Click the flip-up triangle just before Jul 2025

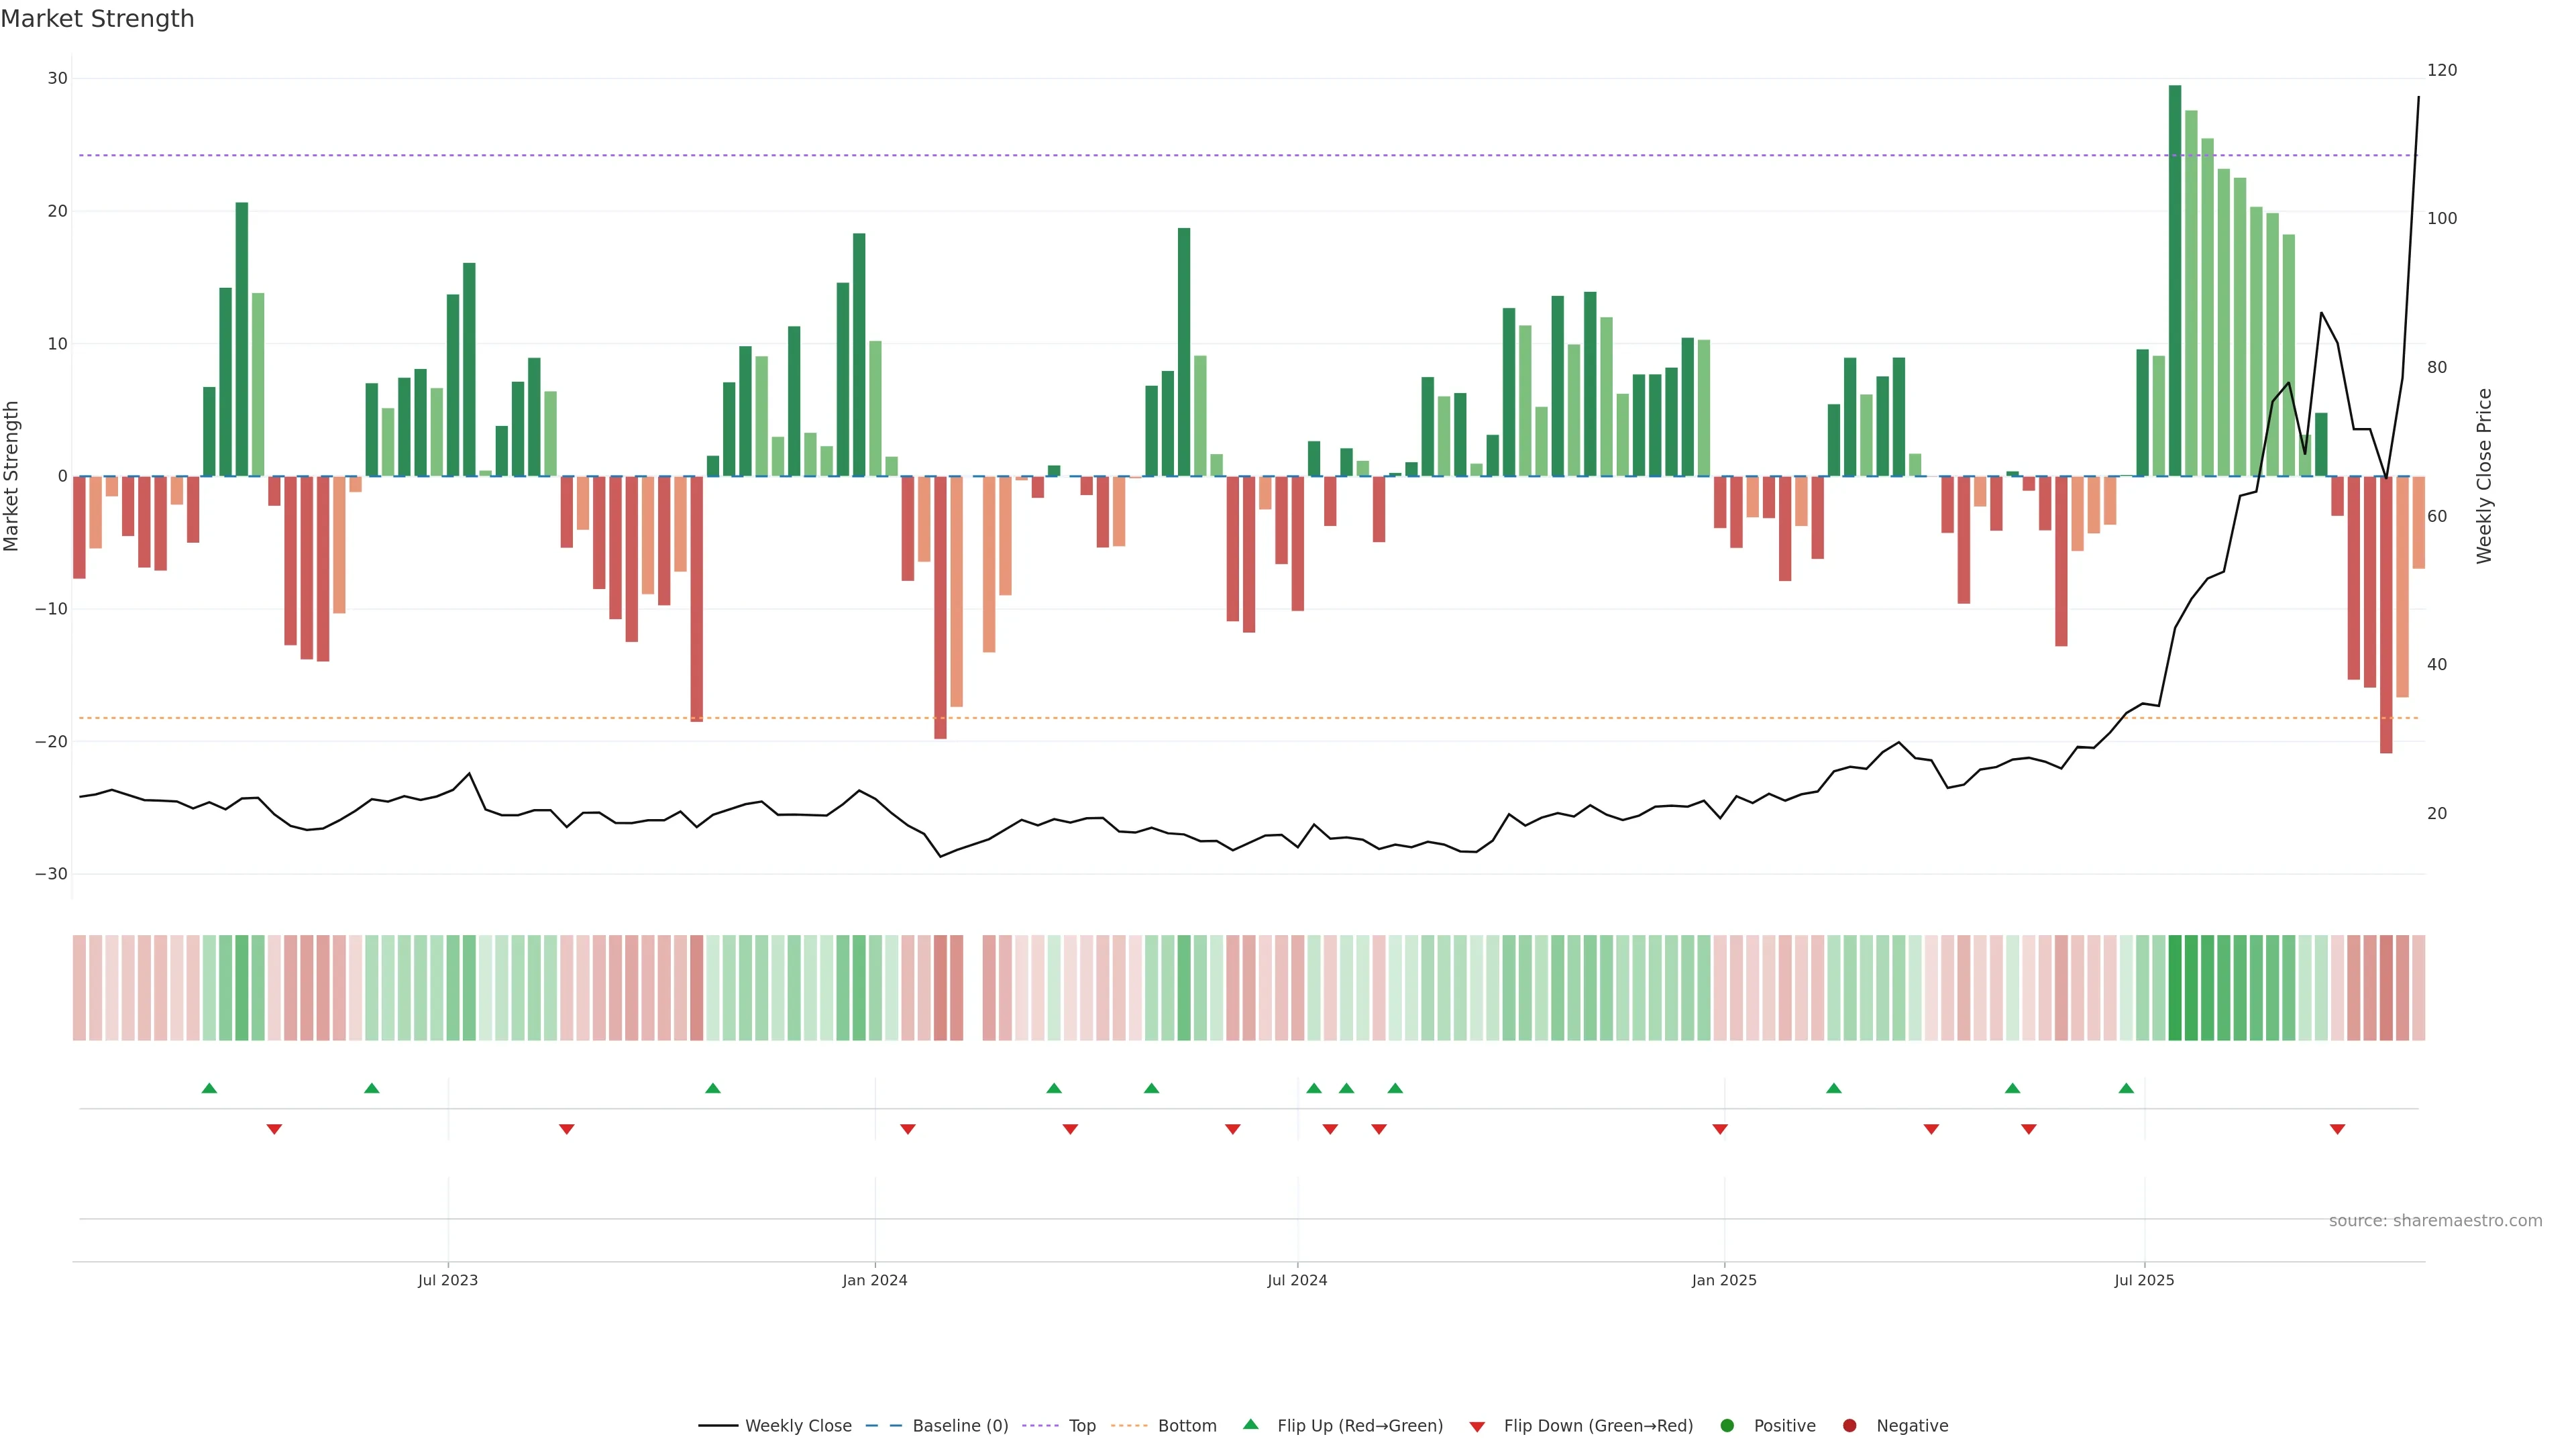[2126, 1088]
